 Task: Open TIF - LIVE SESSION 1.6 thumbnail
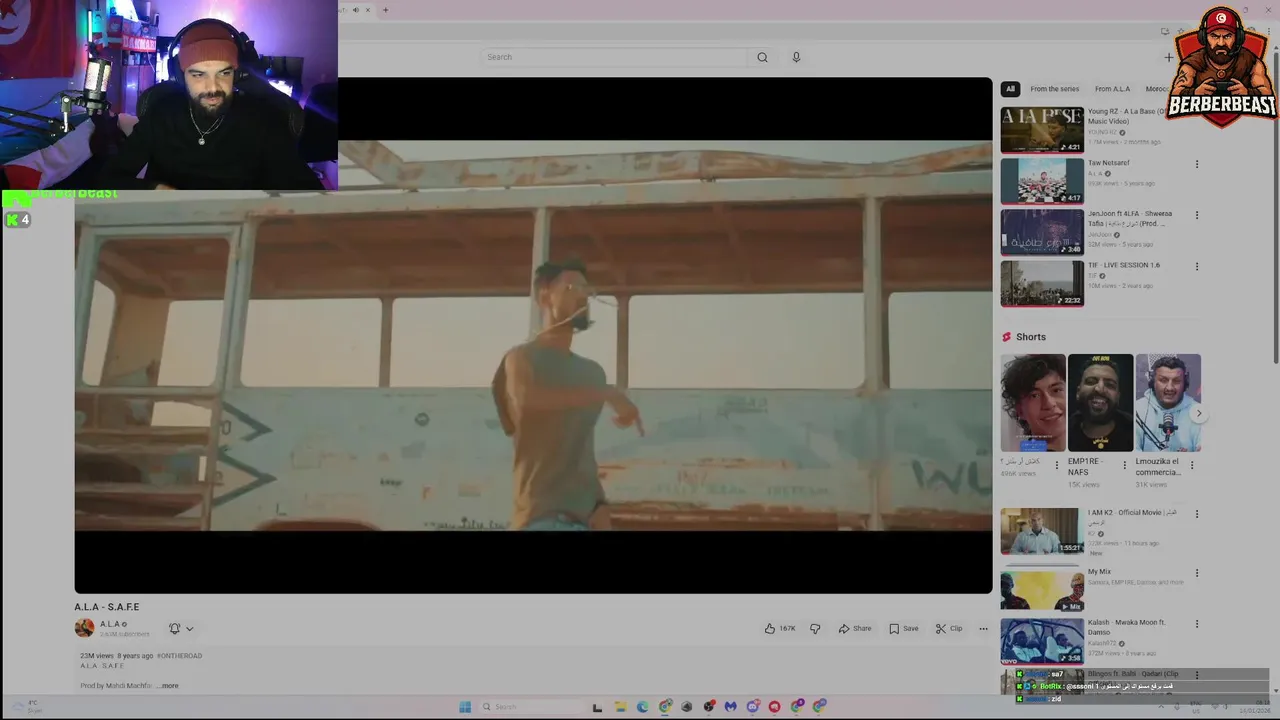coord(1042,283)
